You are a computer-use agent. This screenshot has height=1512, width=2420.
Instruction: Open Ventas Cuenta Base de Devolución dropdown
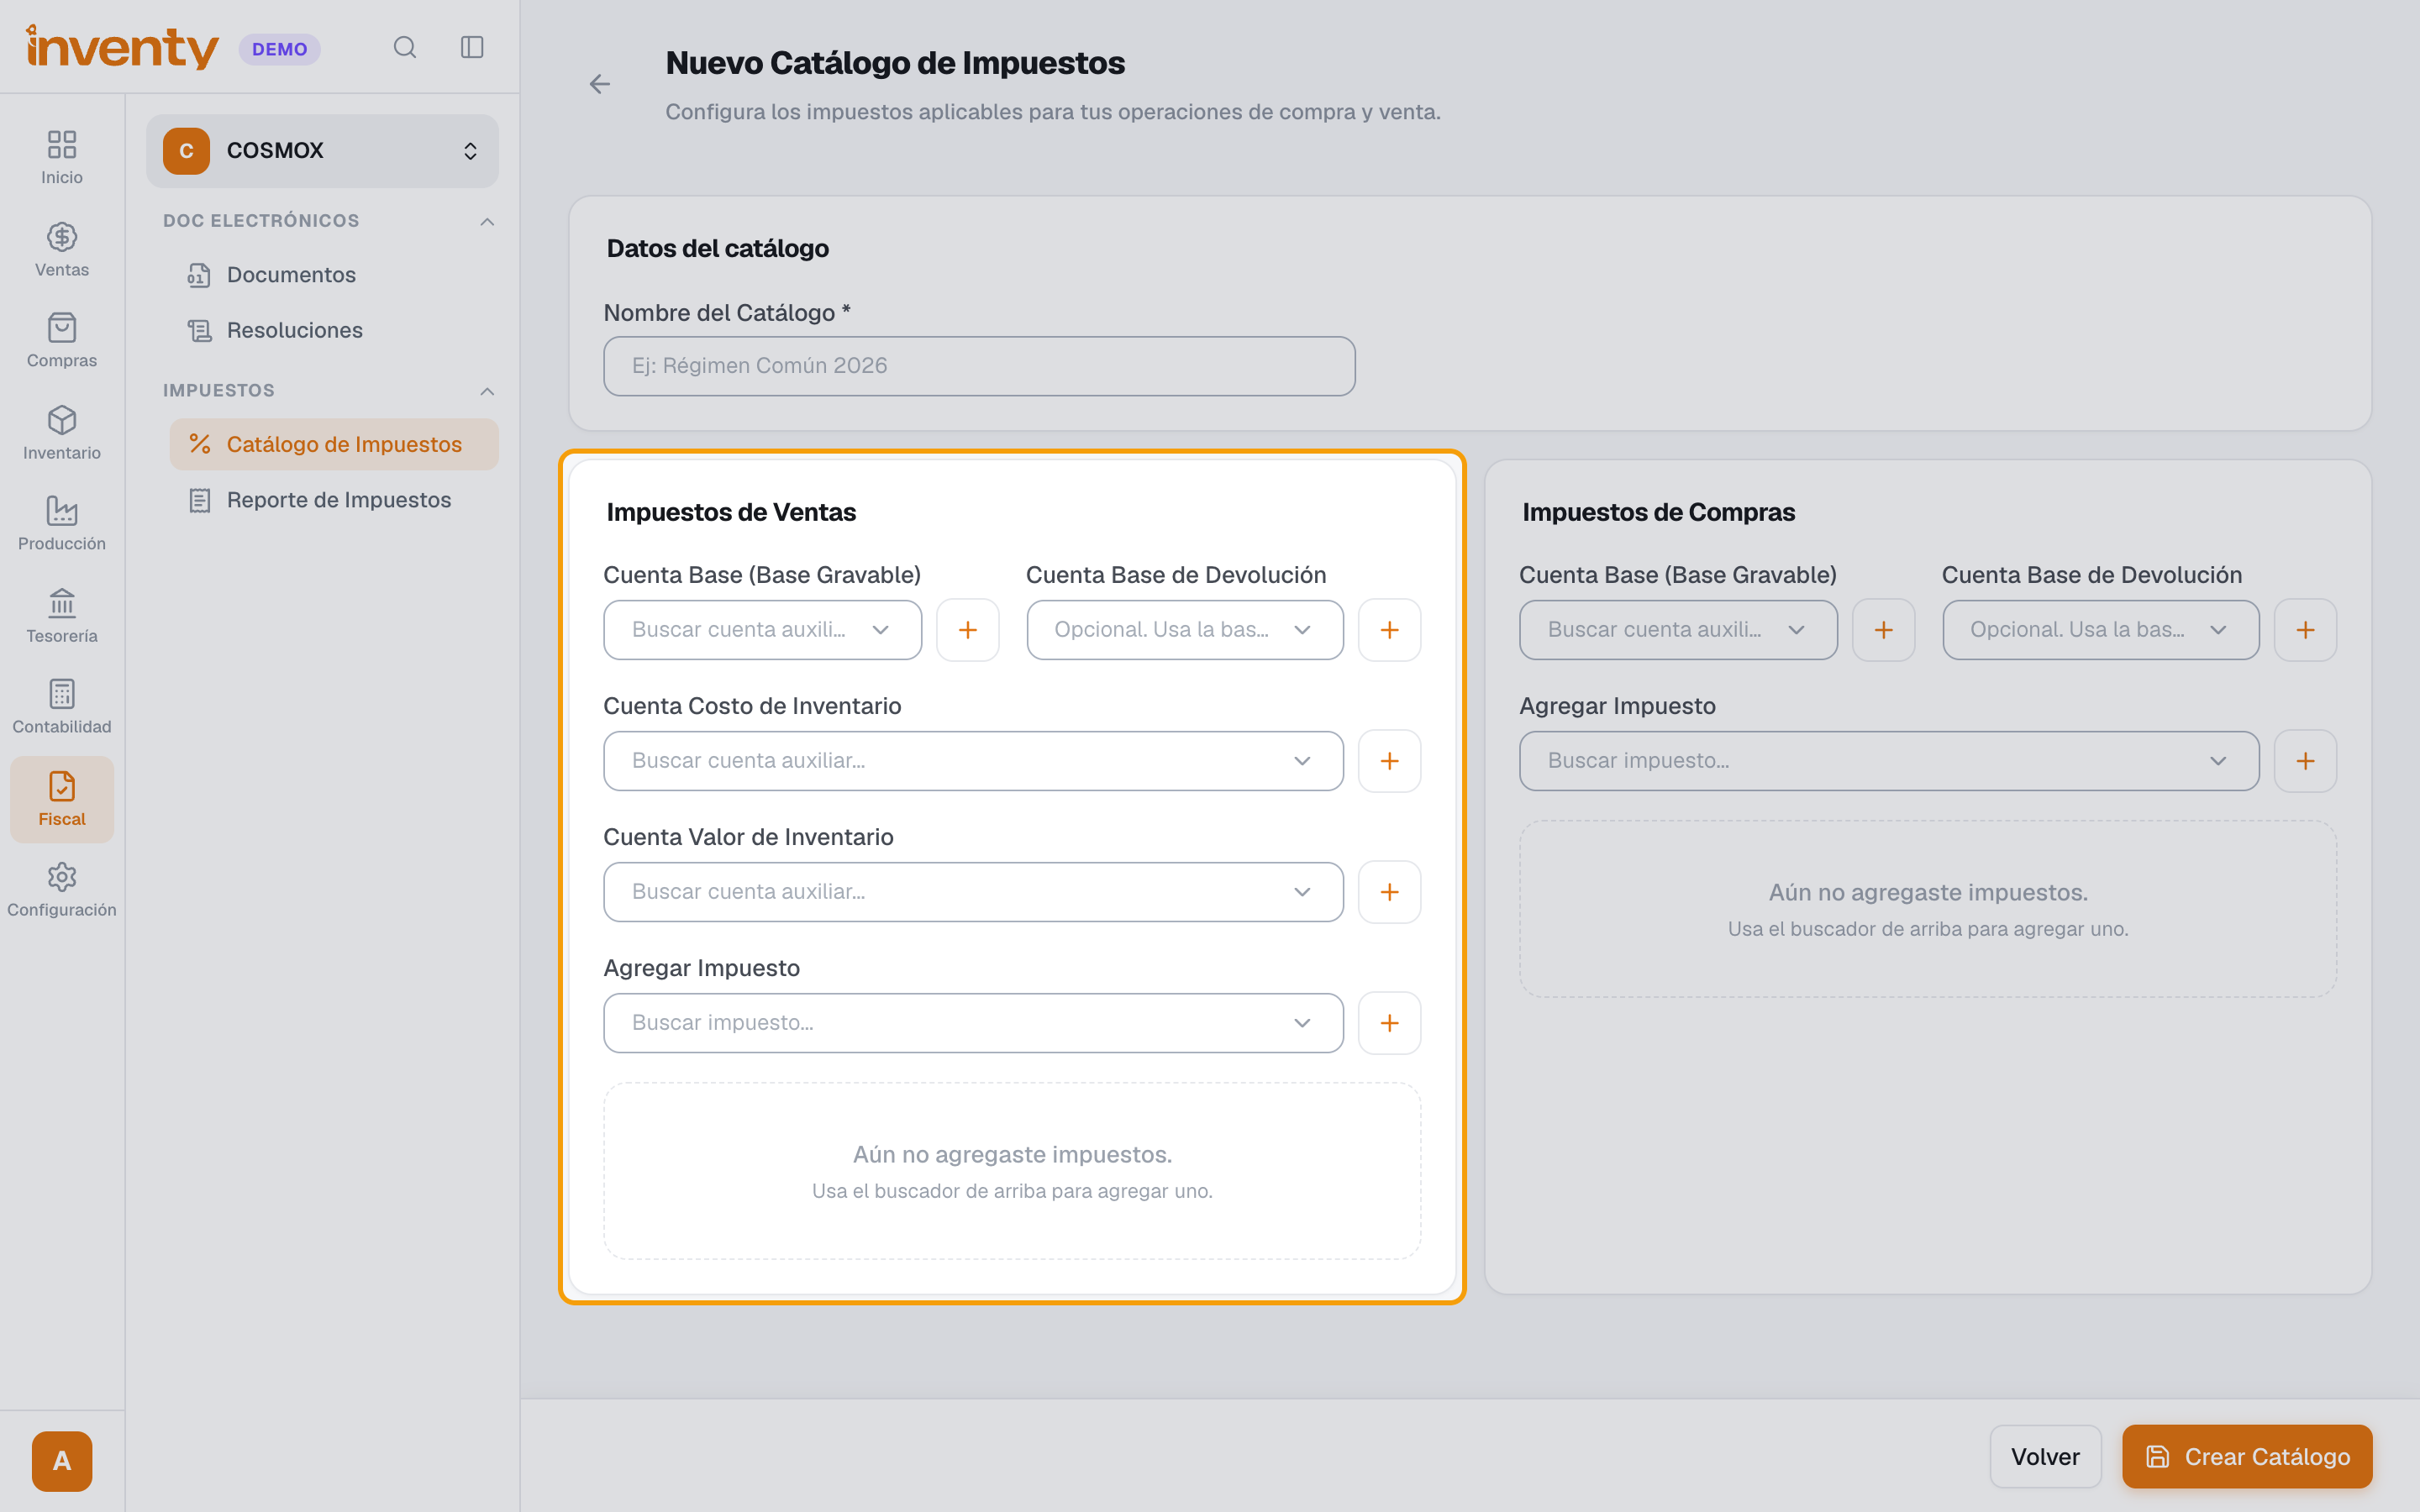pyautogui.click(x=1185, y=630)
